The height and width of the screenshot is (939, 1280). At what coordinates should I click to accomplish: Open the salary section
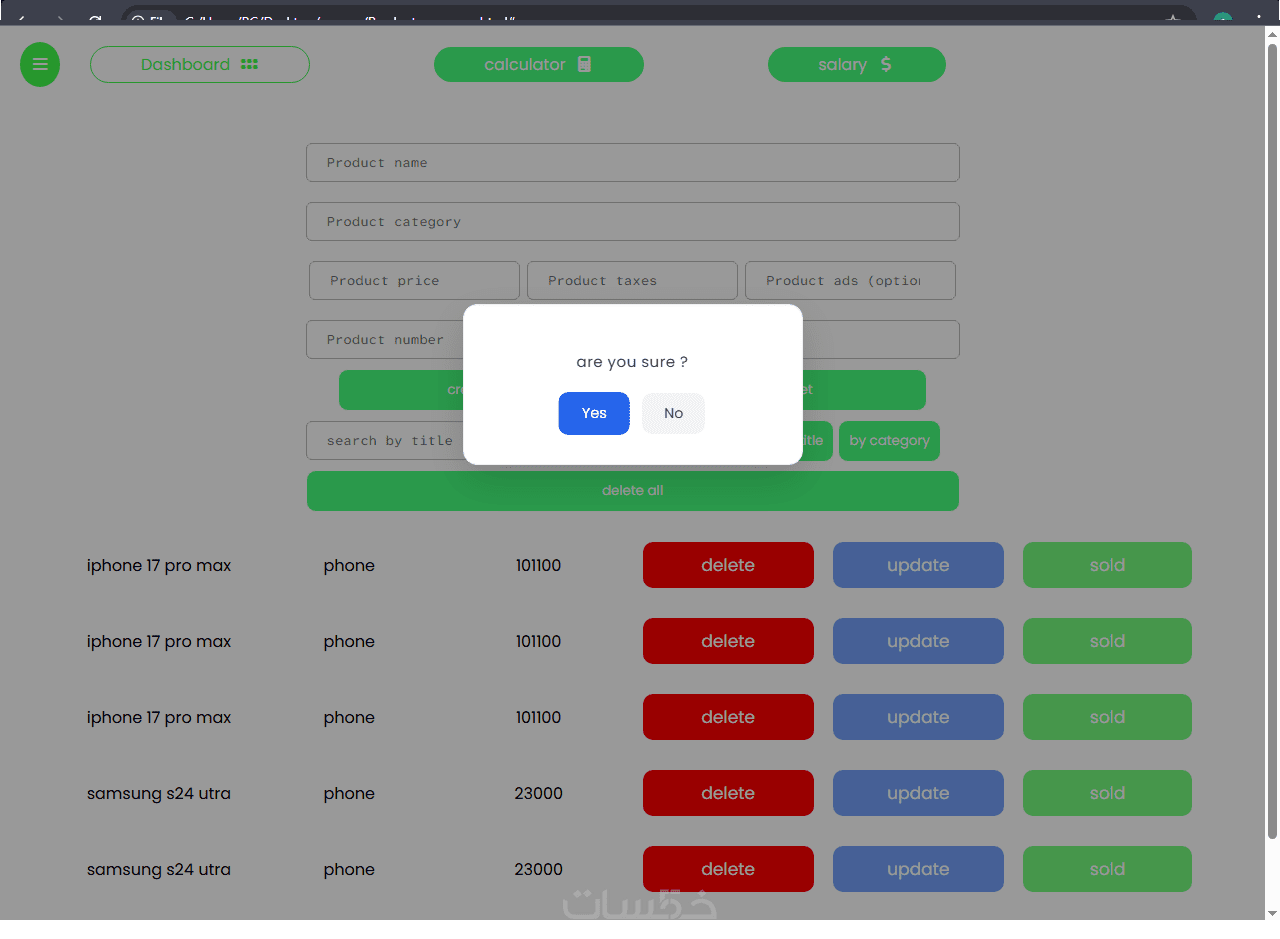pos(857,65)
